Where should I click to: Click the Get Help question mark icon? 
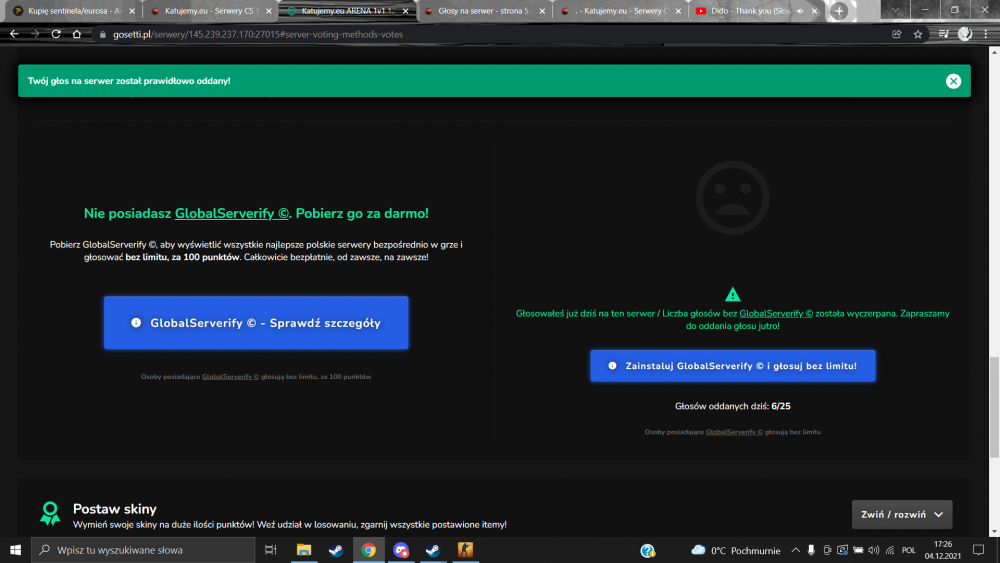pyautogui.click(x=648, y=550)
